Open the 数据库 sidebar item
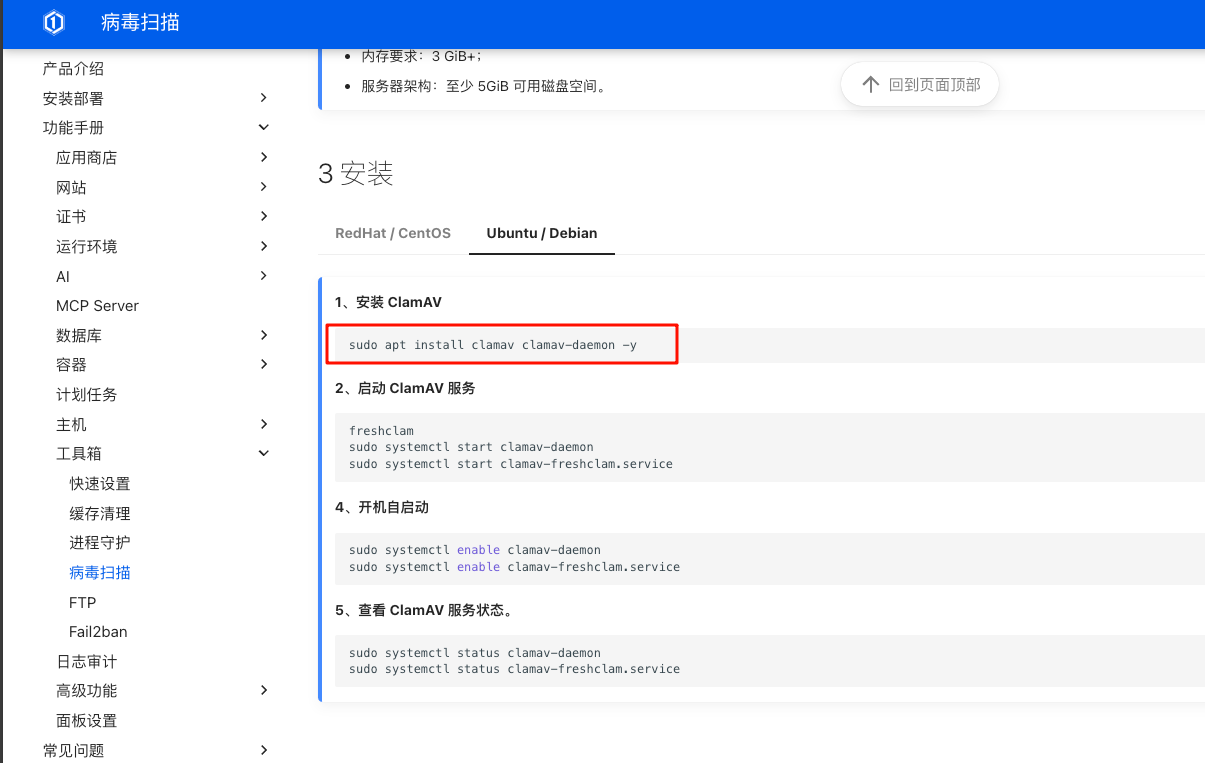The height and width of the screenshot is (763, 1205). [79, 336]
